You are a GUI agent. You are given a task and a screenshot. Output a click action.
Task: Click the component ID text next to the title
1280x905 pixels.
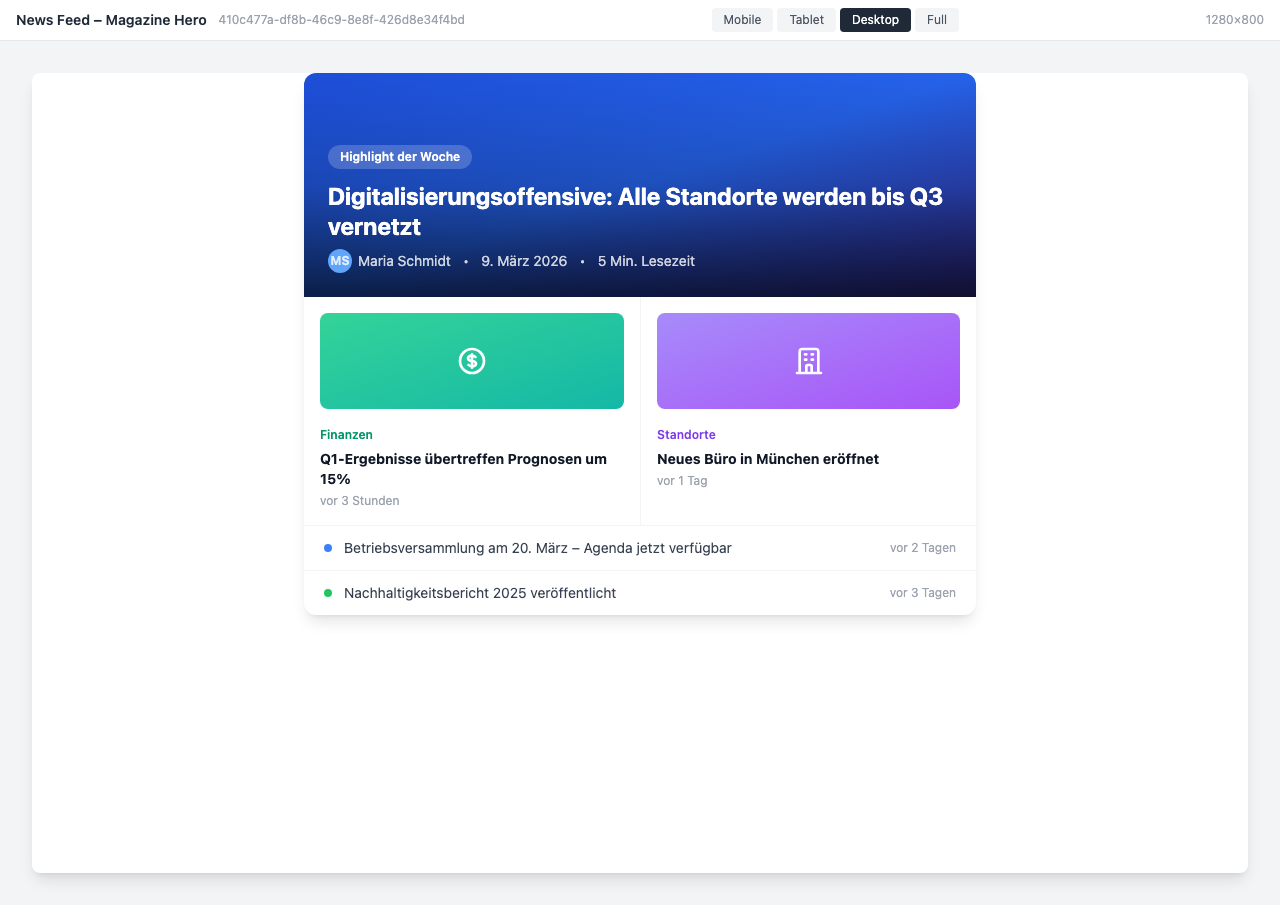(x=341, y=19)
